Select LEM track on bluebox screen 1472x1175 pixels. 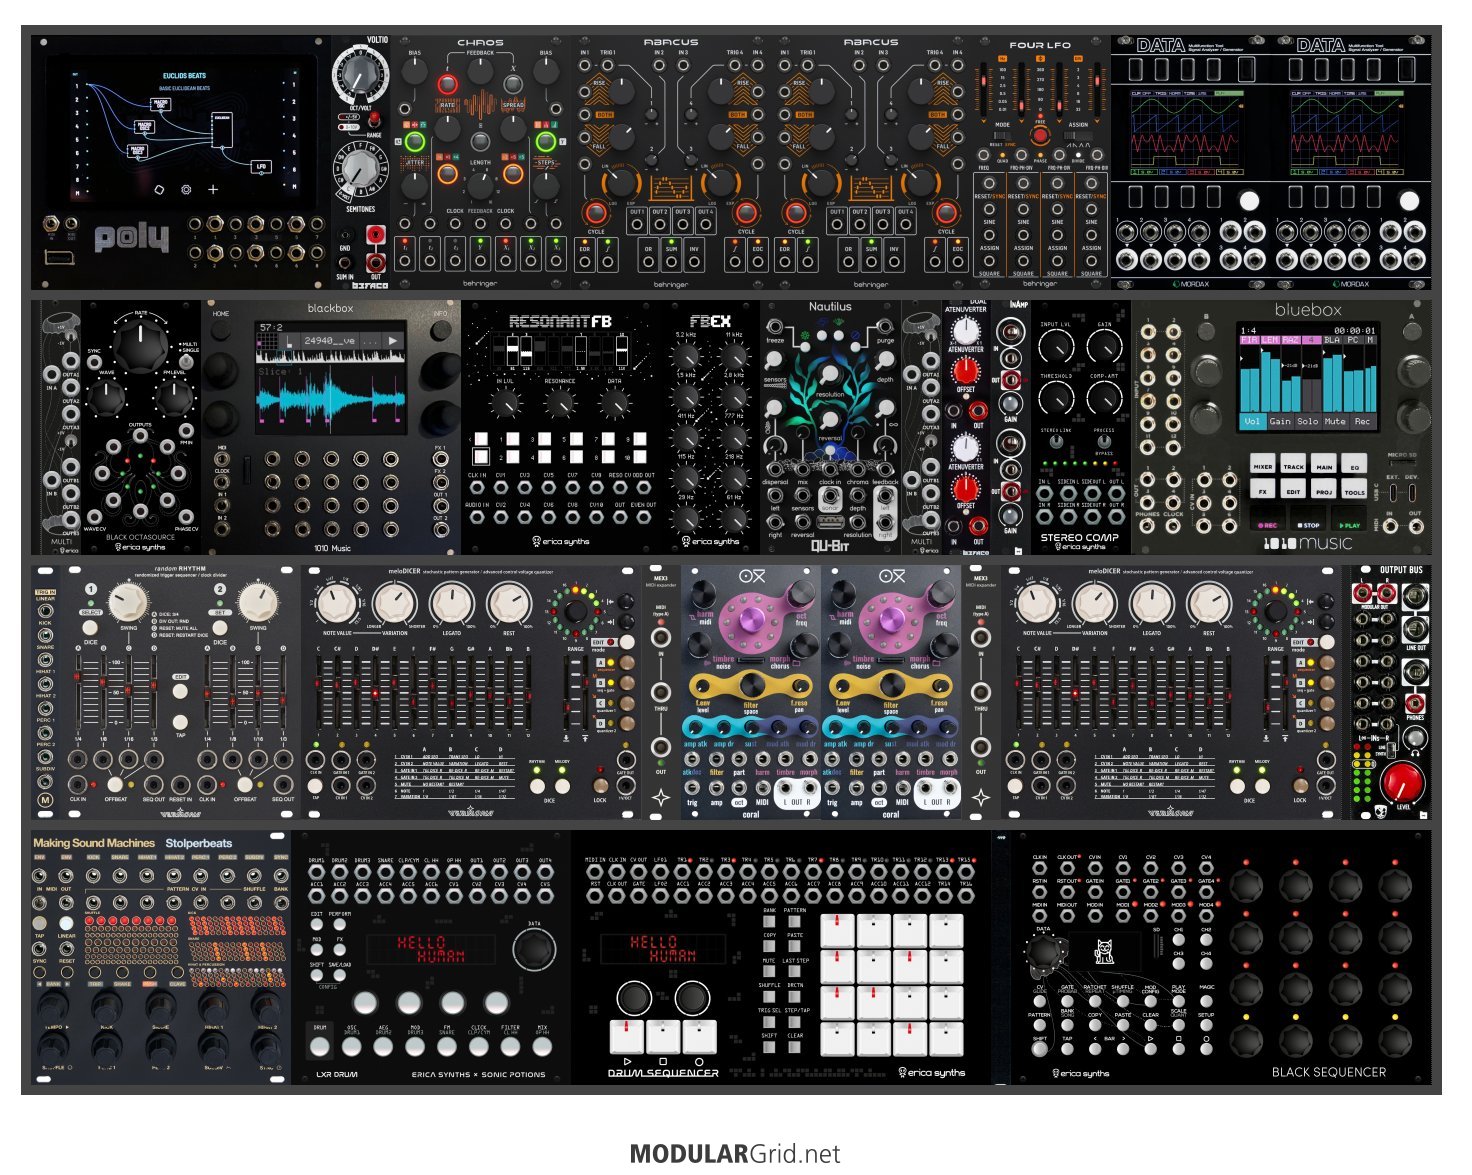(1269, 340)
